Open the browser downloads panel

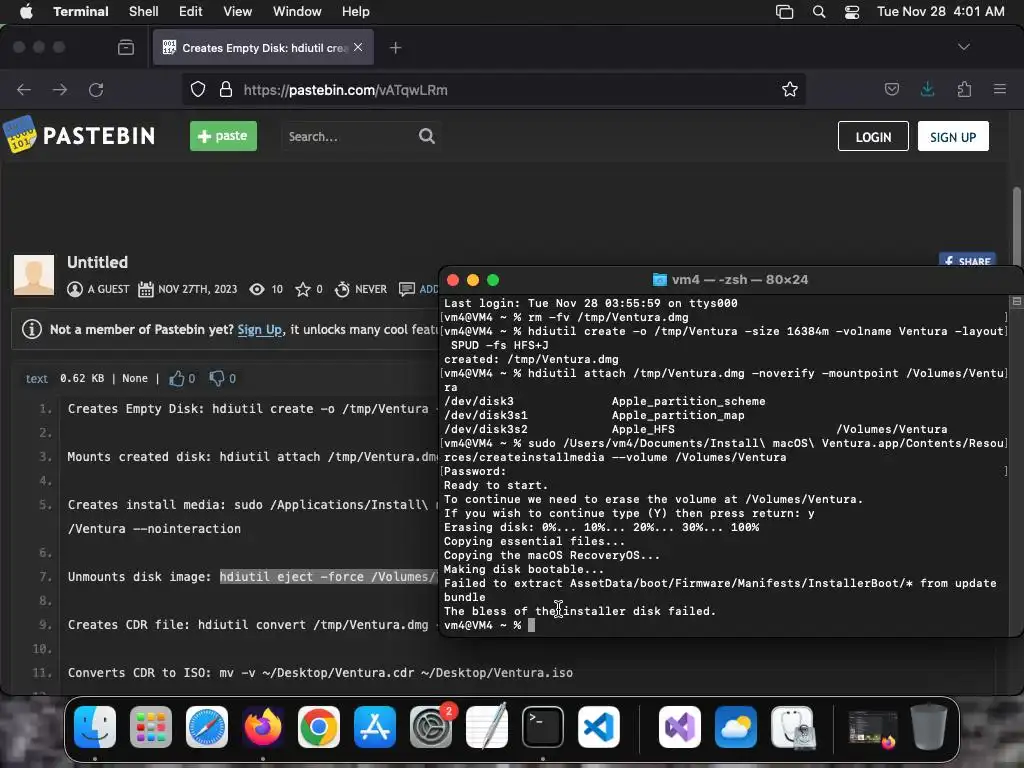pos(927,89)
